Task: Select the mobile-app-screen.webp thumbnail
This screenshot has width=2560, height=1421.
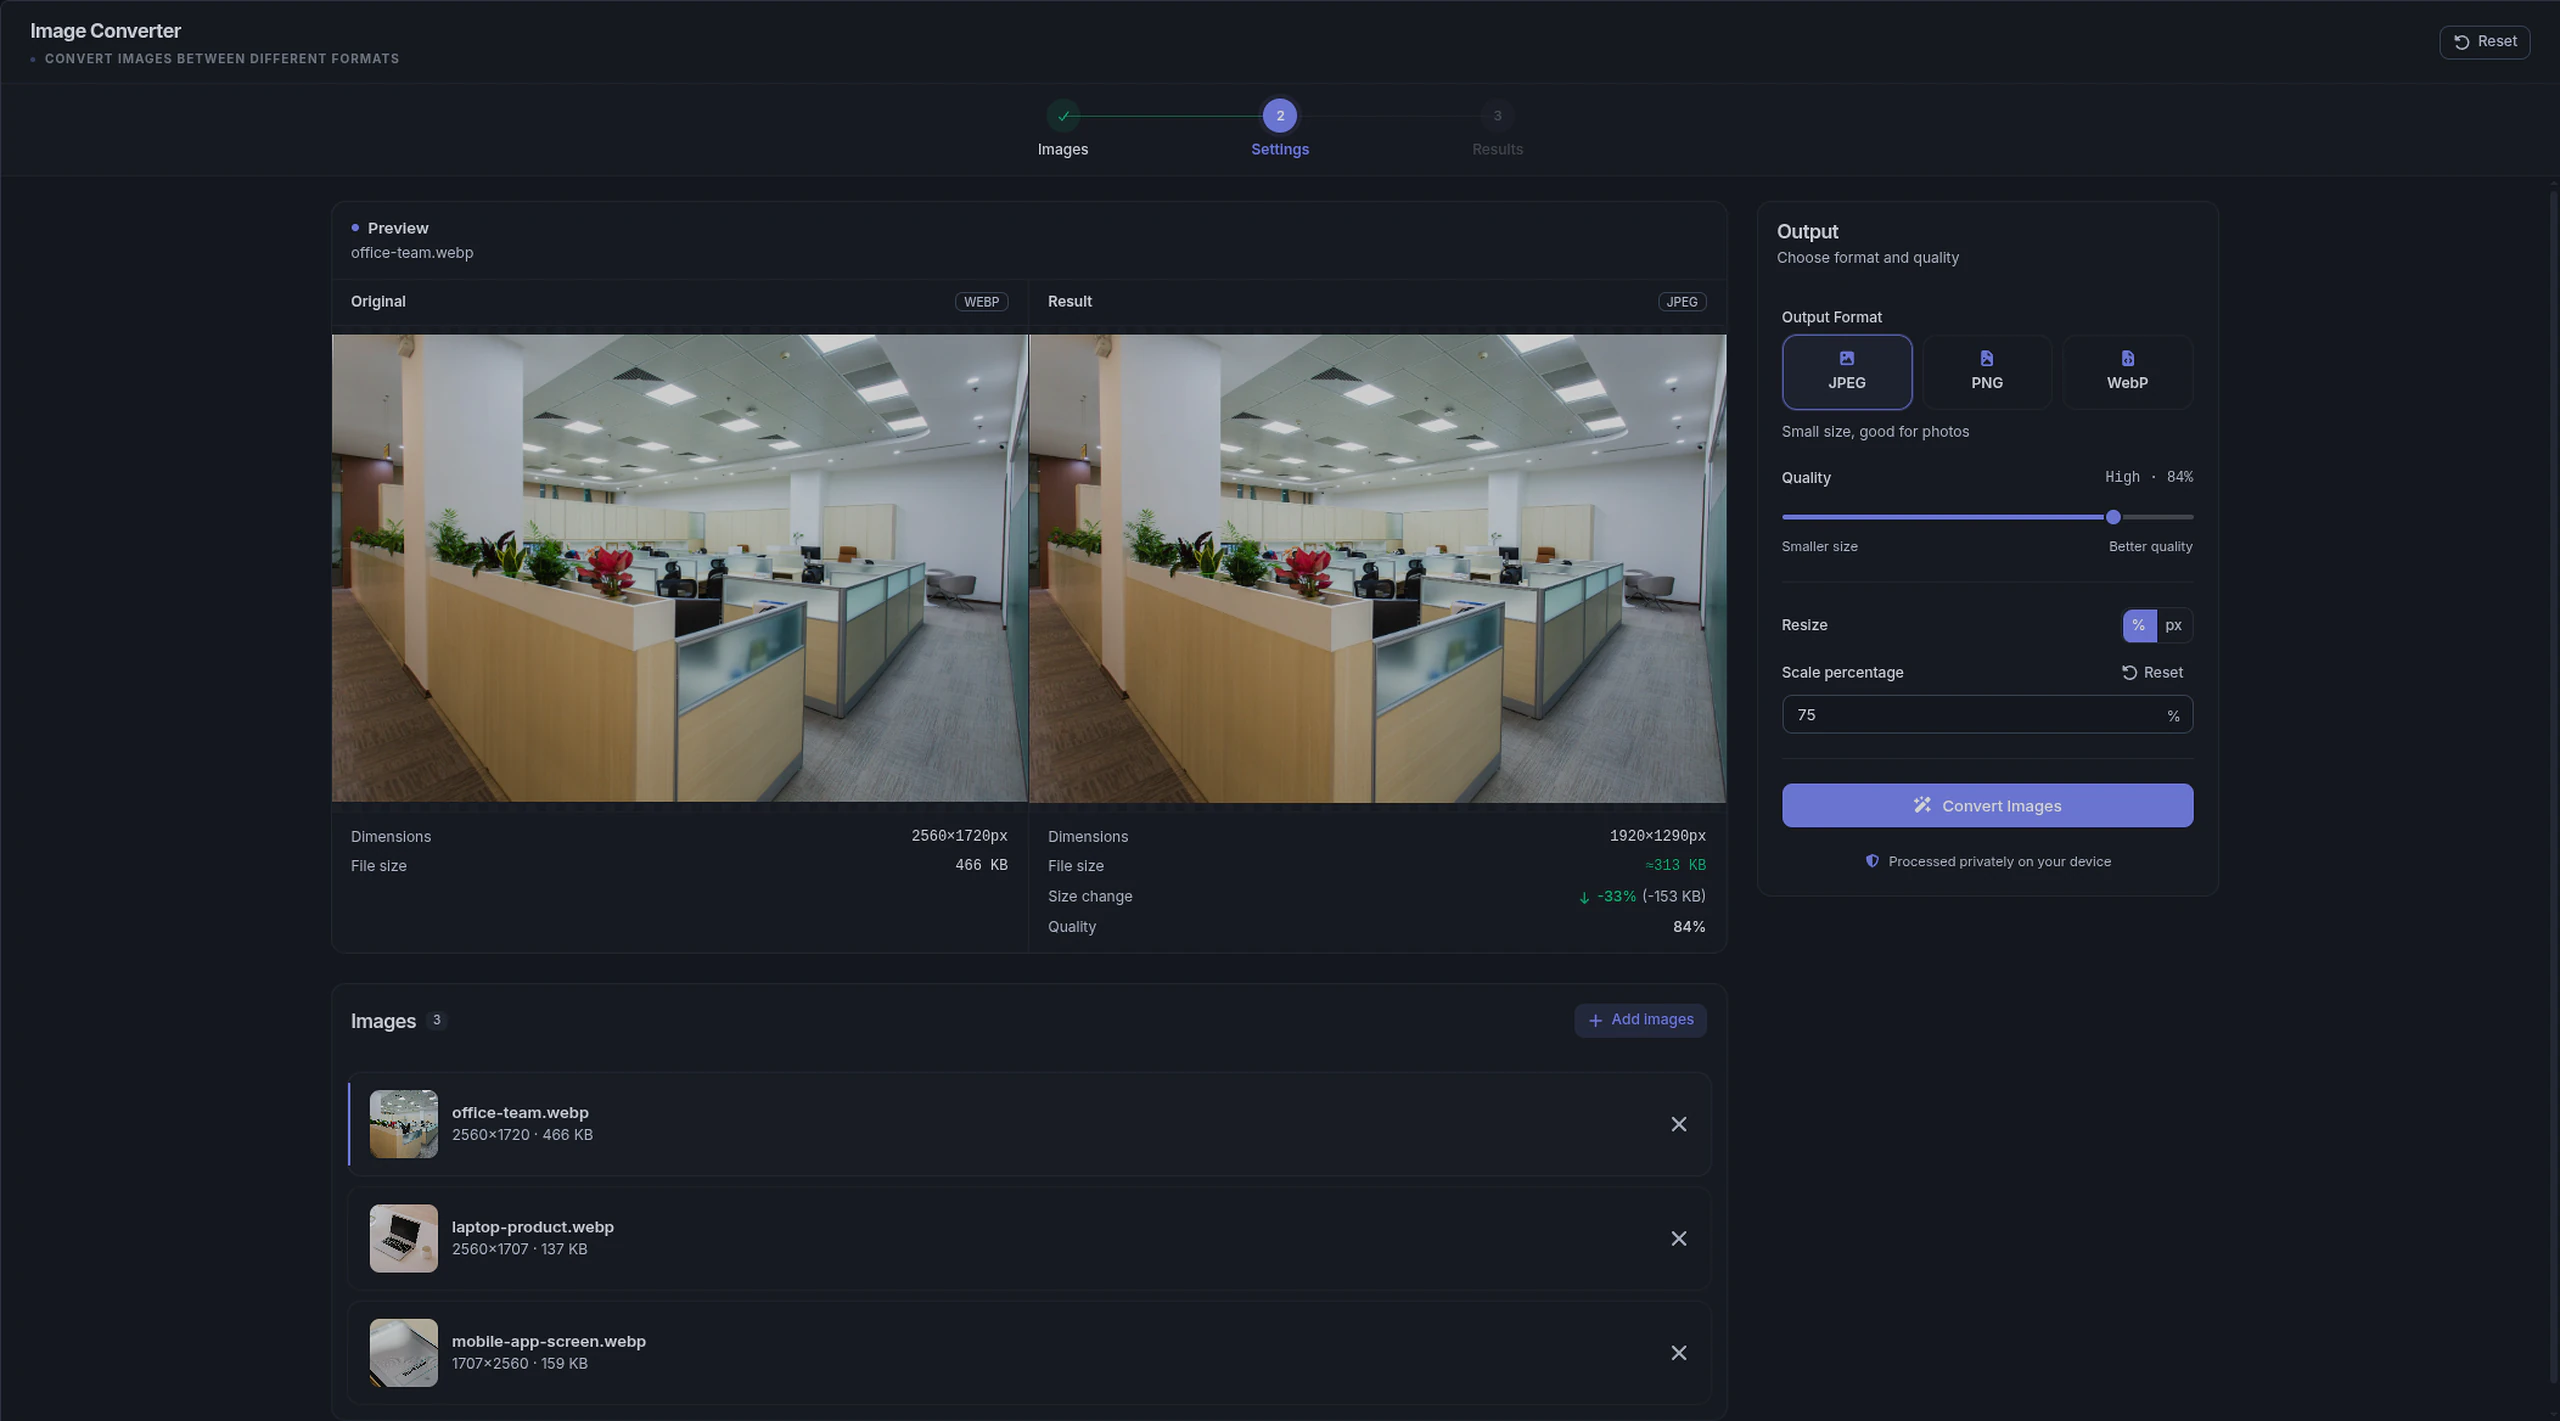Action: point(403,1352)
